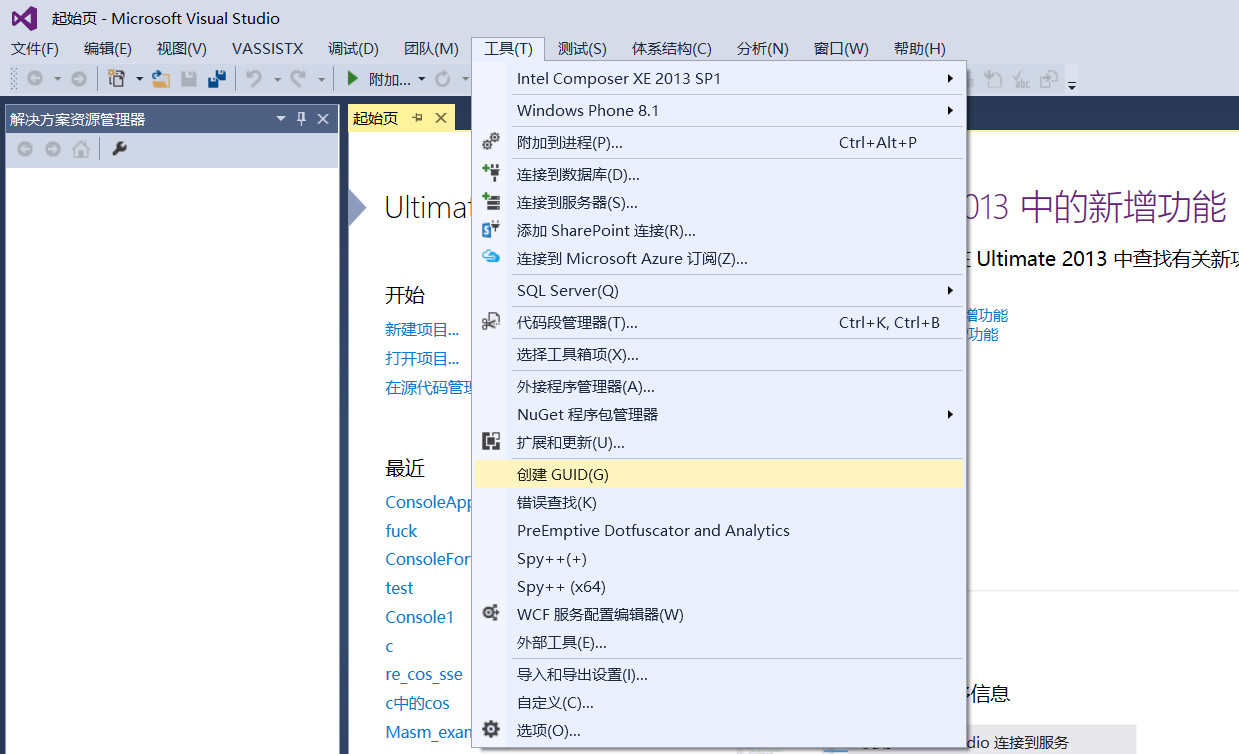Screen dimensions: 1239x754
Task: Open the 文件(F) menu
Action: [35, 48]
